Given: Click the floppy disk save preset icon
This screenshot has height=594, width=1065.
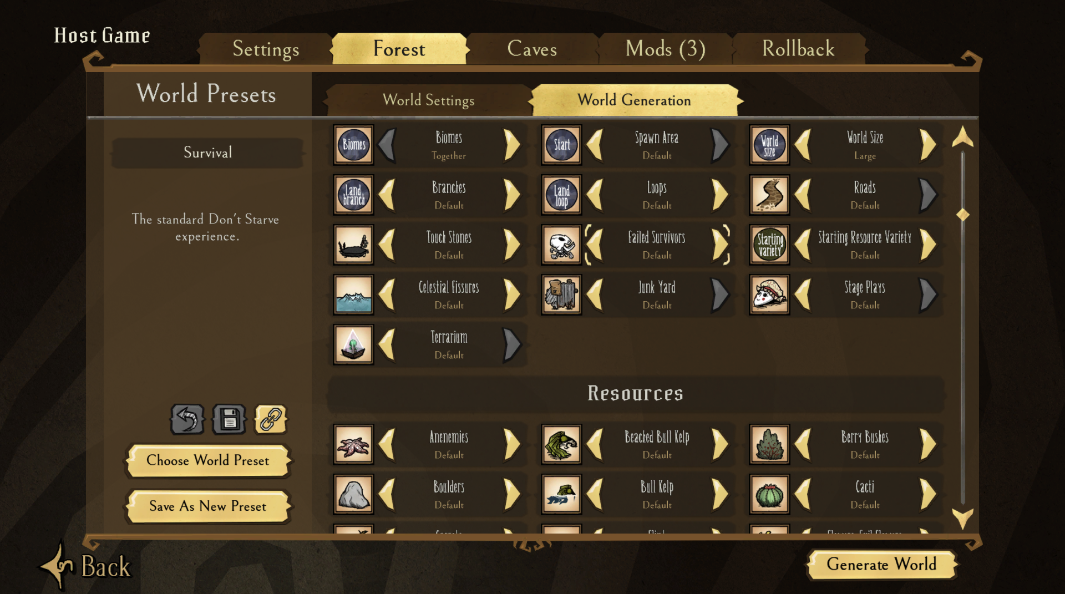Looking at the screenshot, I should (x=230, y=419).
